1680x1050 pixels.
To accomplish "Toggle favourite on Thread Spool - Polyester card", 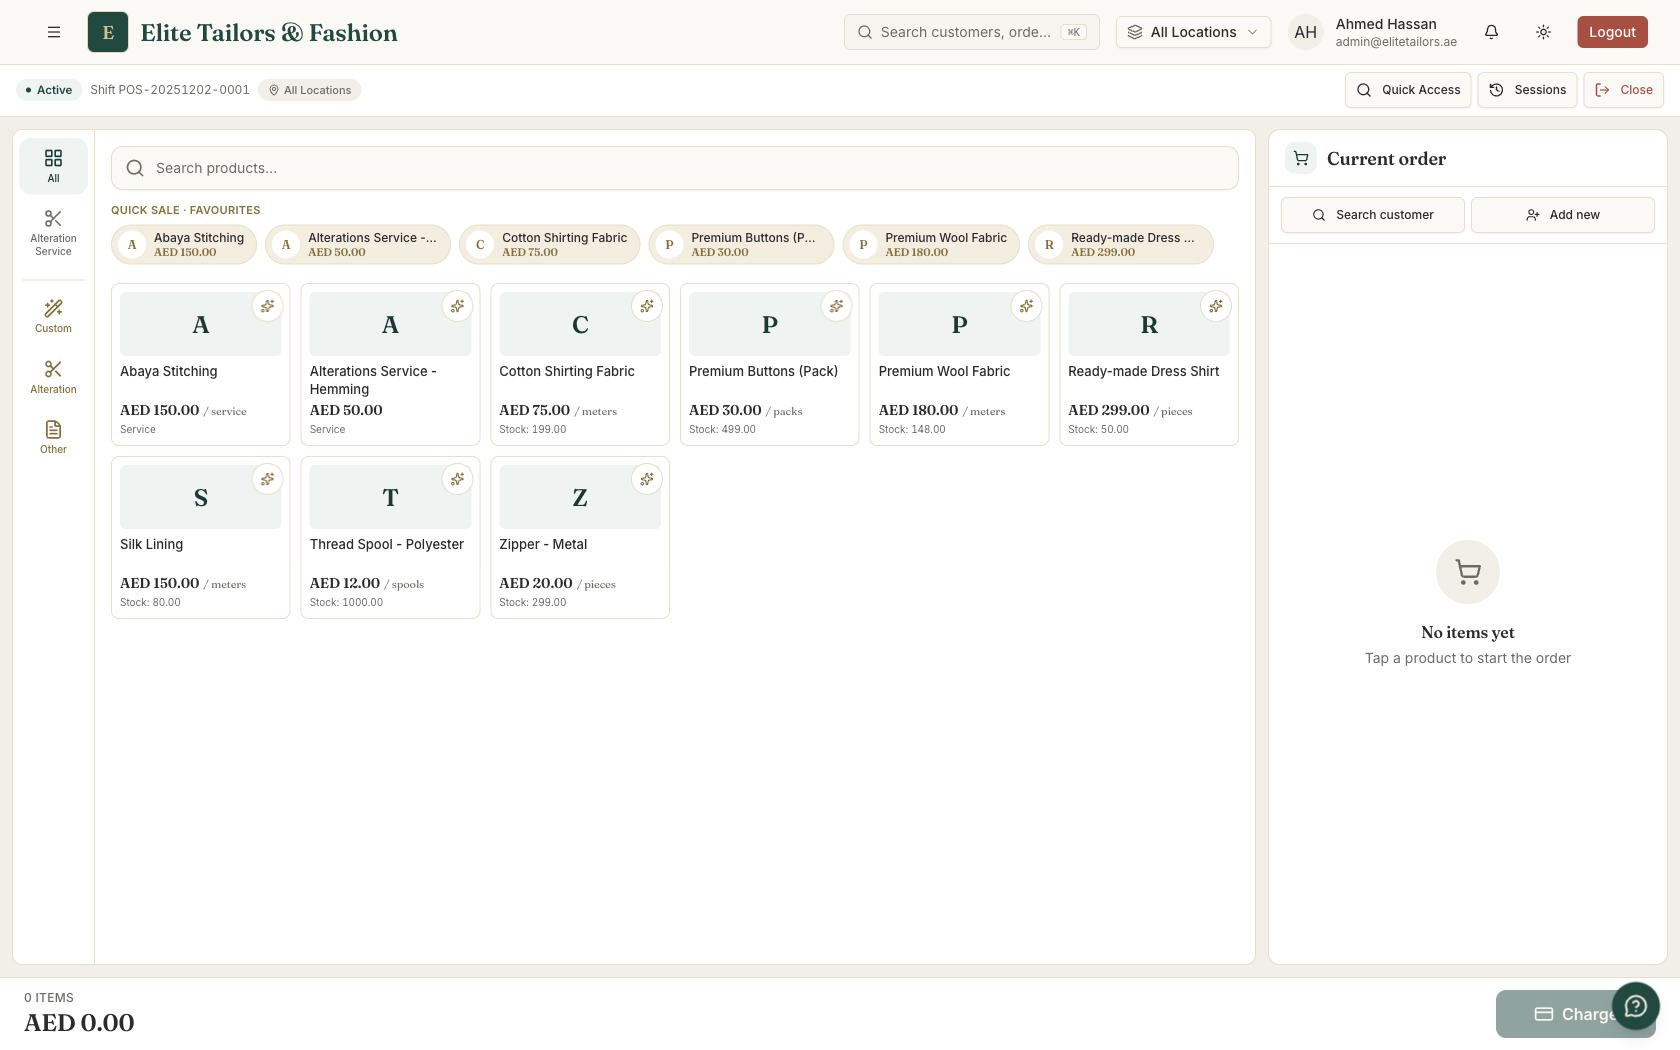I will point(457,479).
